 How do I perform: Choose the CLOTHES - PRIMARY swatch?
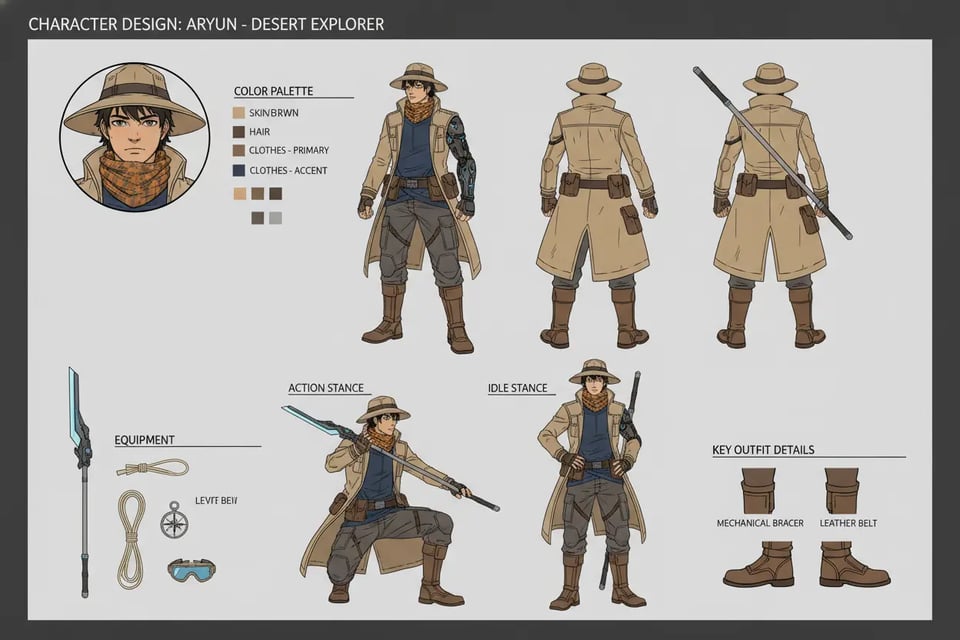(239, 150)
